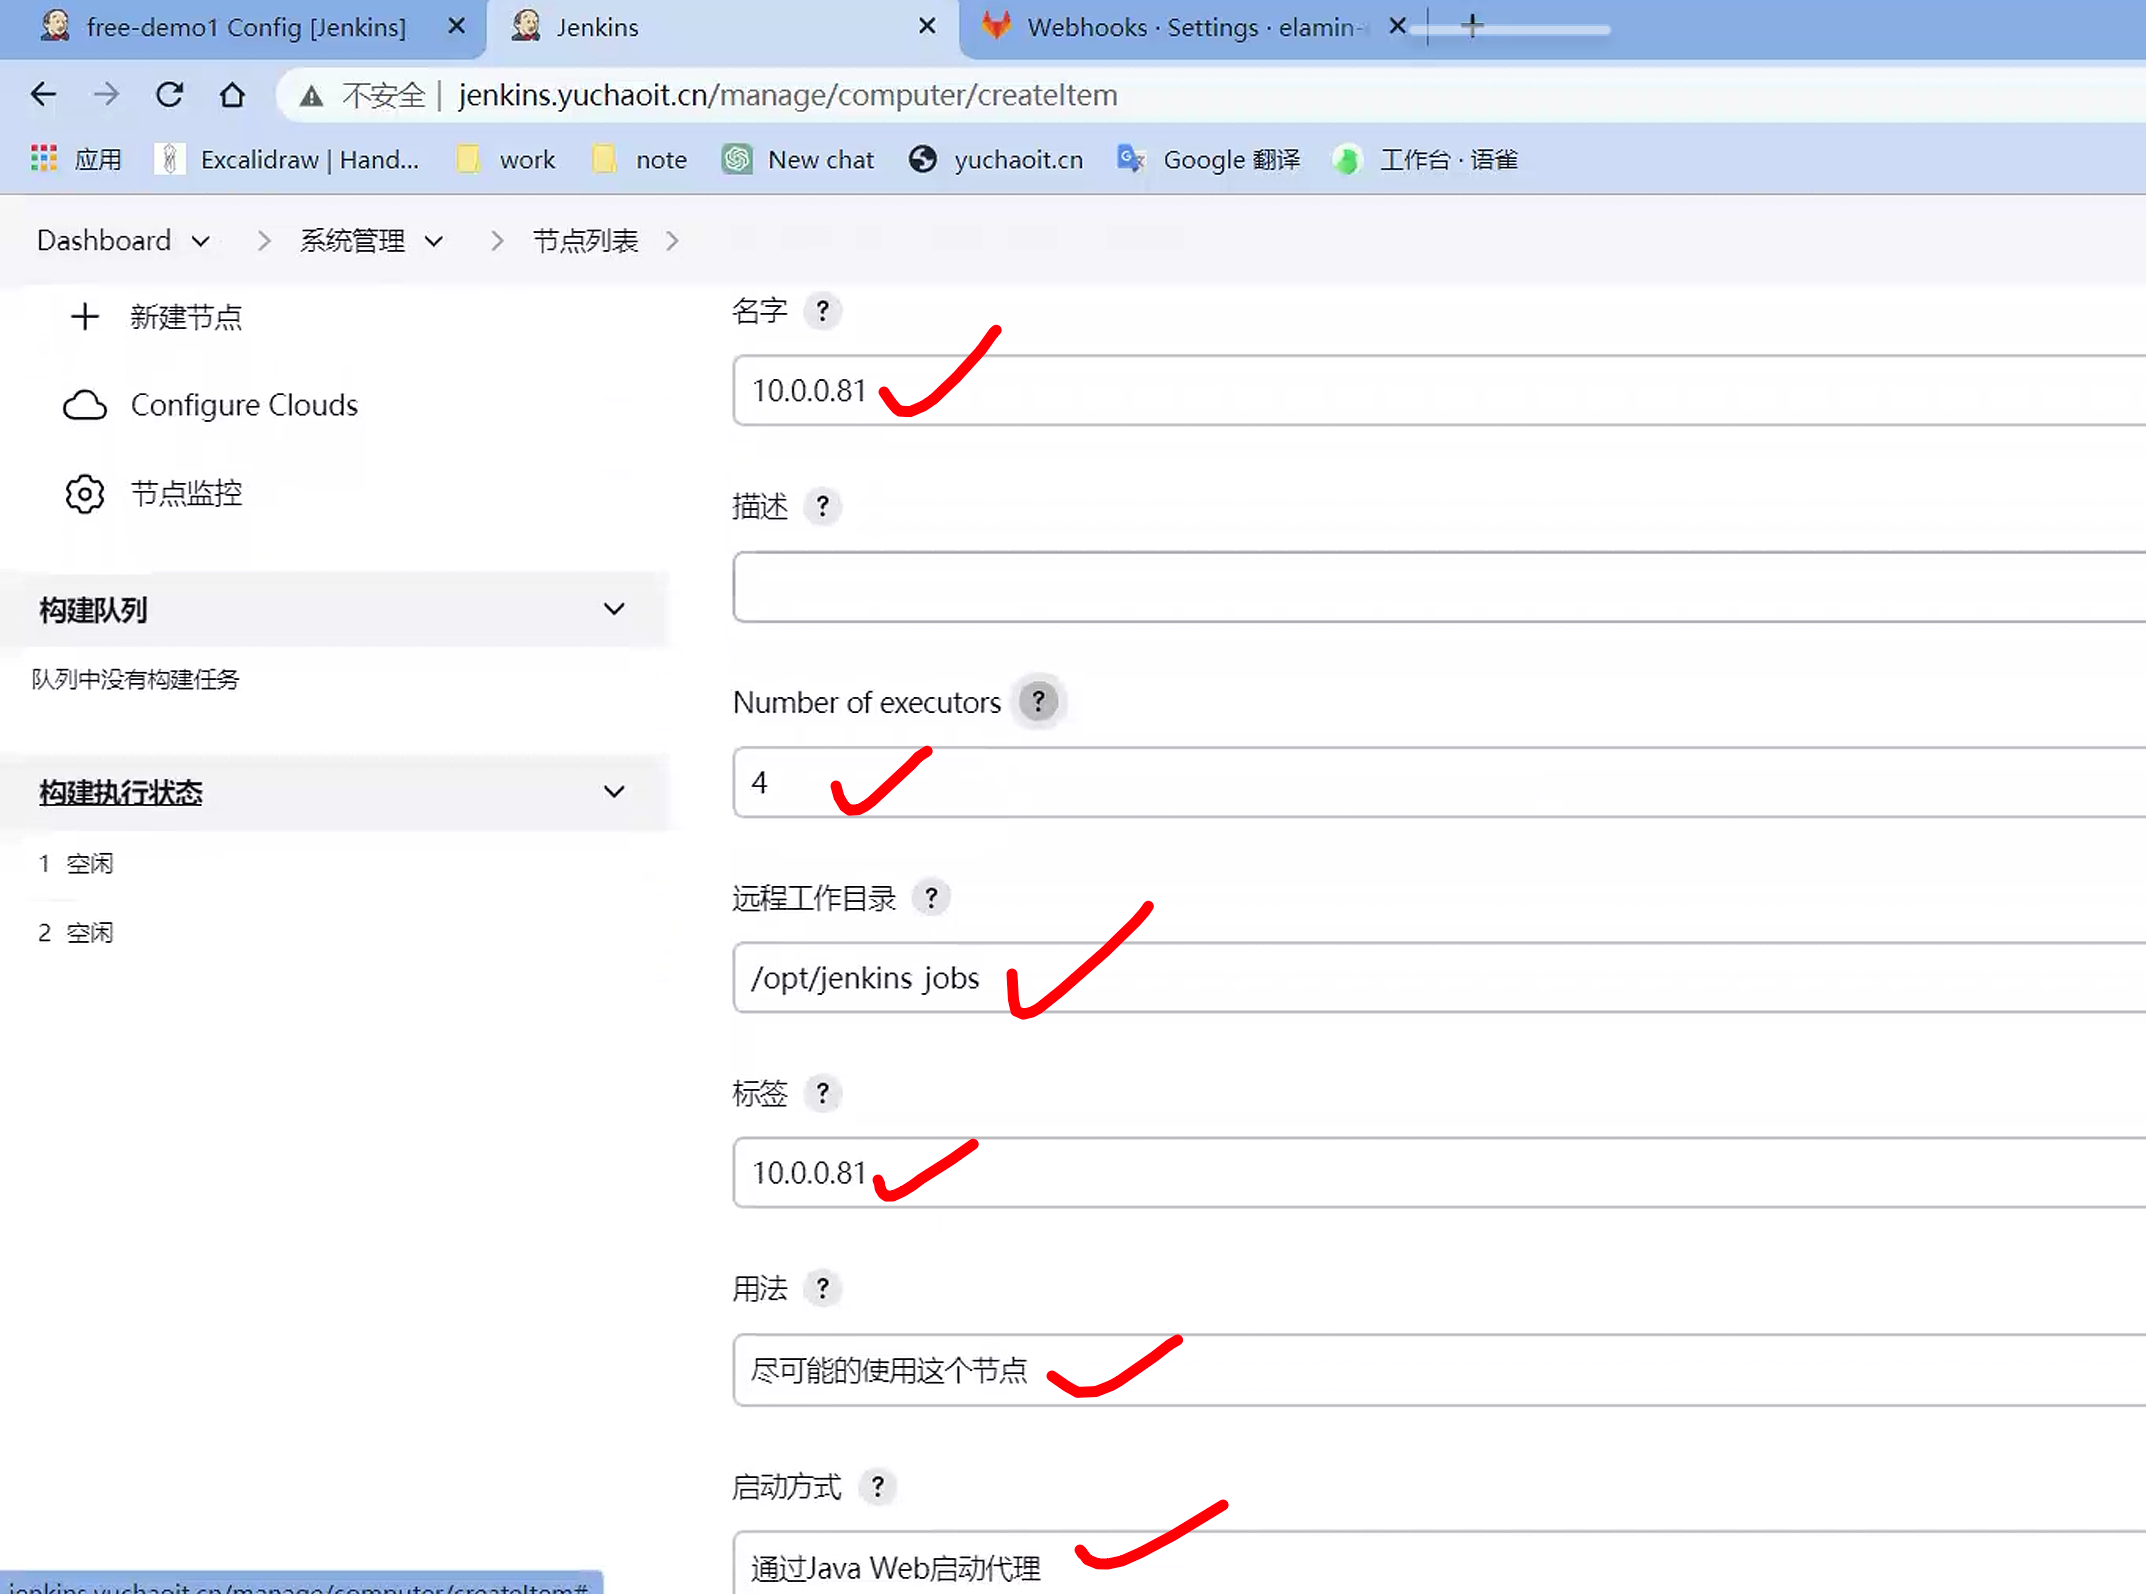Image resolution: width=2146 pixels, height=1594 pixels.
Task: Open help for 远程工作目录 field
Action: coord(931,898)
